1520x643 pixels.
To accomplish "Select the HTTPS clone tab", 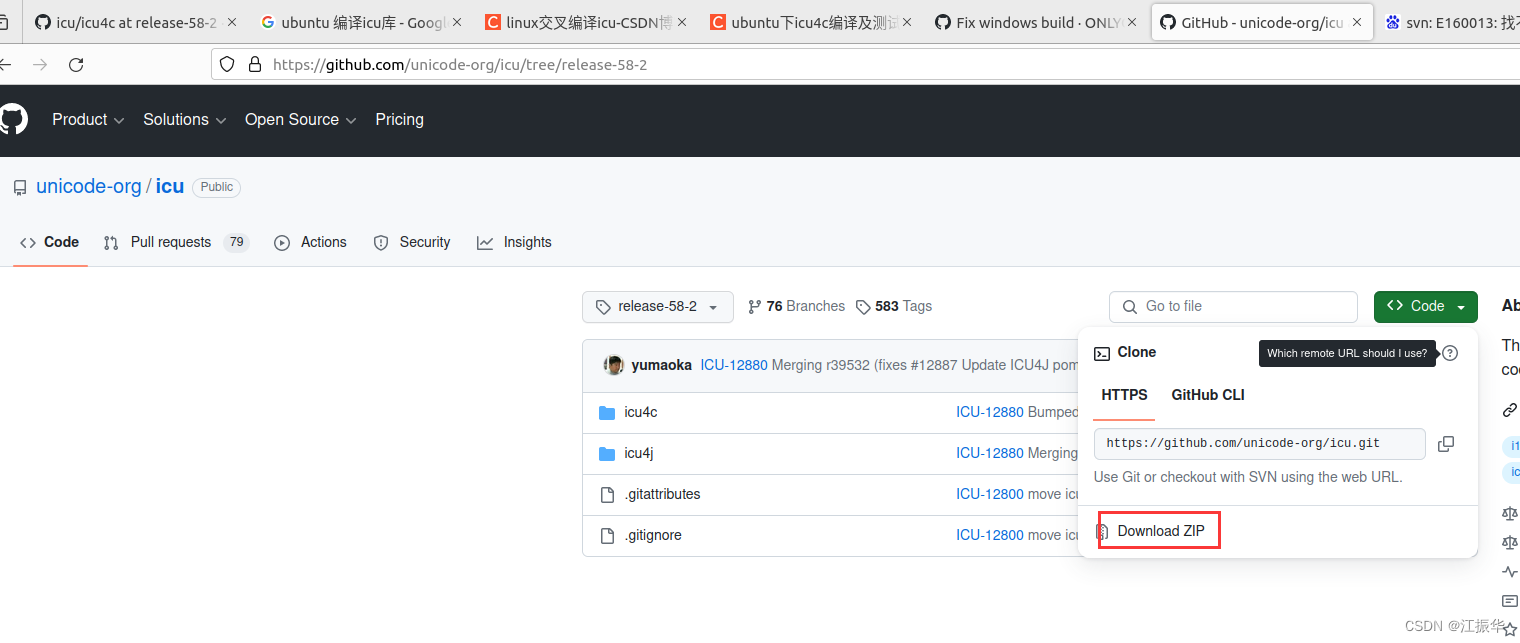I will (1124, 395).
